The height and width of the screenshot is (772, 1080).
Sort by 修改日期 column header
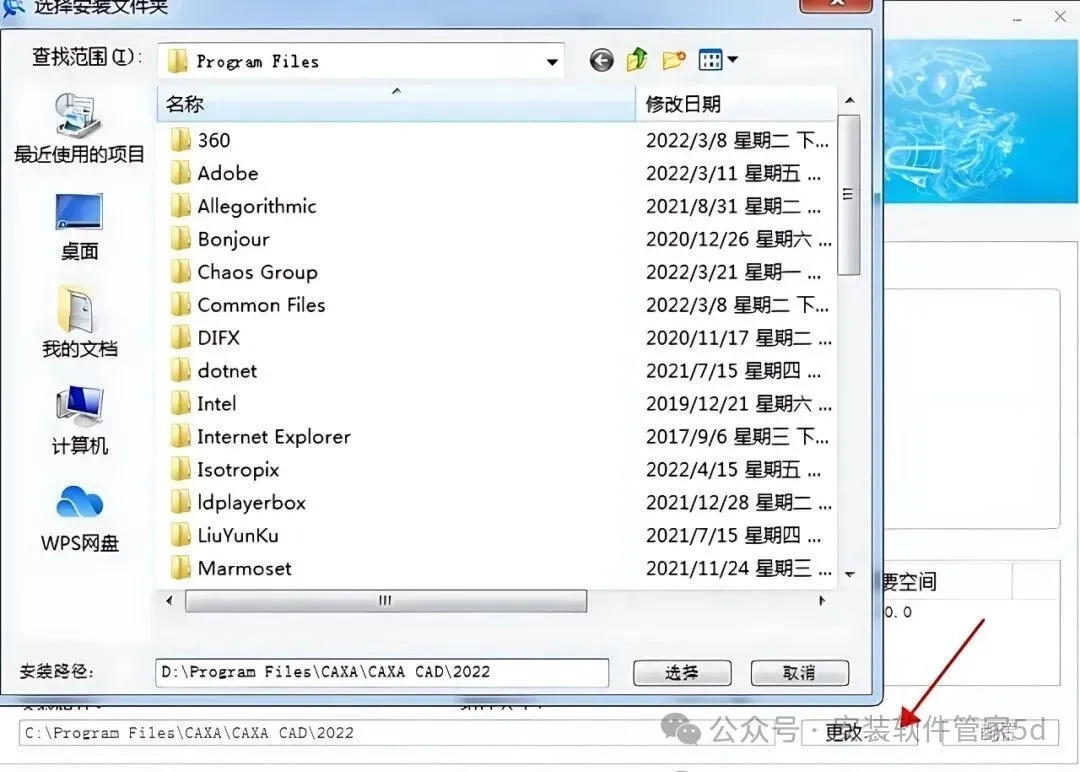pyautogui.click(x=736, y=104)
